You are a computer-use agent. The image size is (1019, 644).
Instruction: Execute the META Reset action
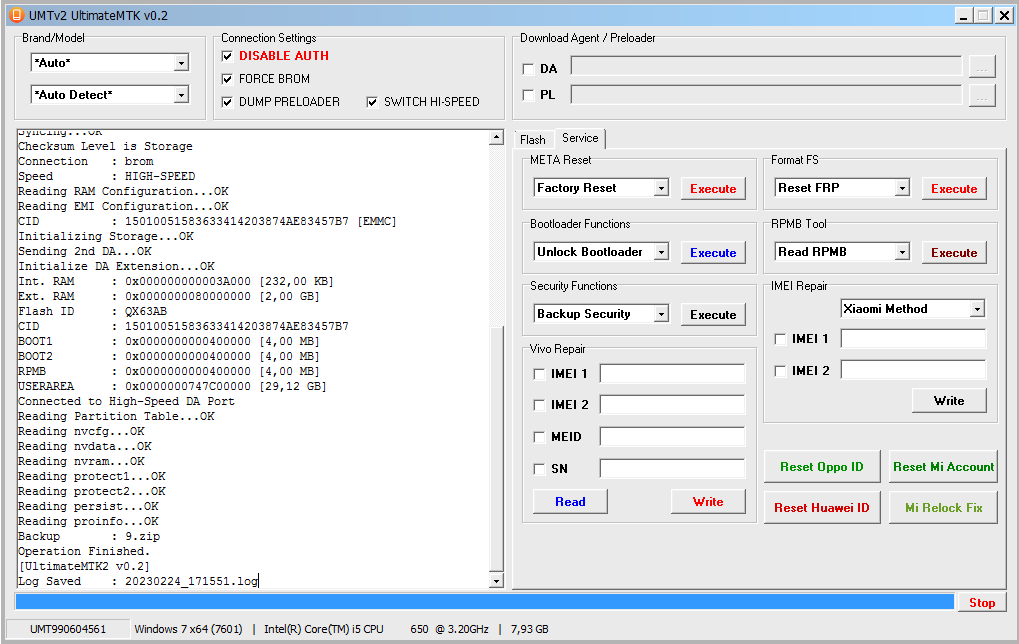point(713,188)
